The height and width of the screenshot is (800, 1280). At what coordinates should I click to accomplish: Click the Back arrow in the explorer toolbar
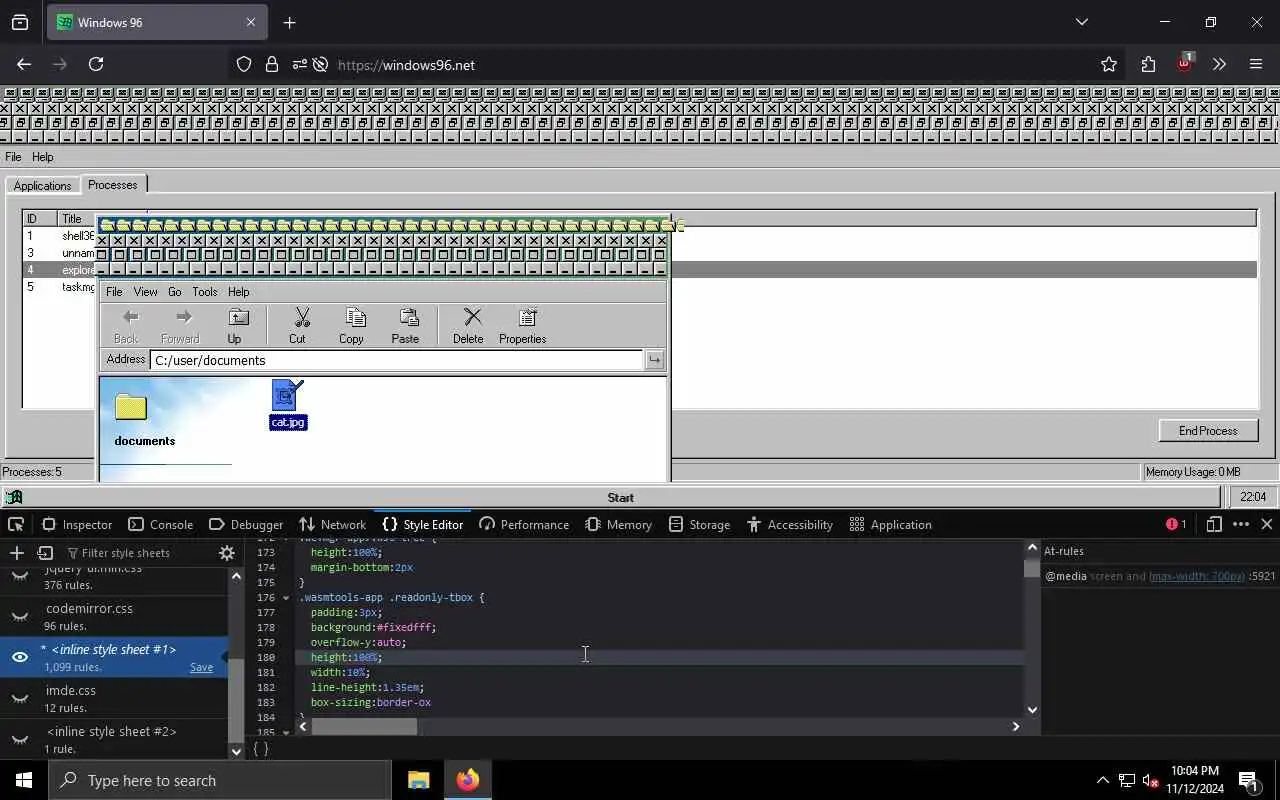130,317
